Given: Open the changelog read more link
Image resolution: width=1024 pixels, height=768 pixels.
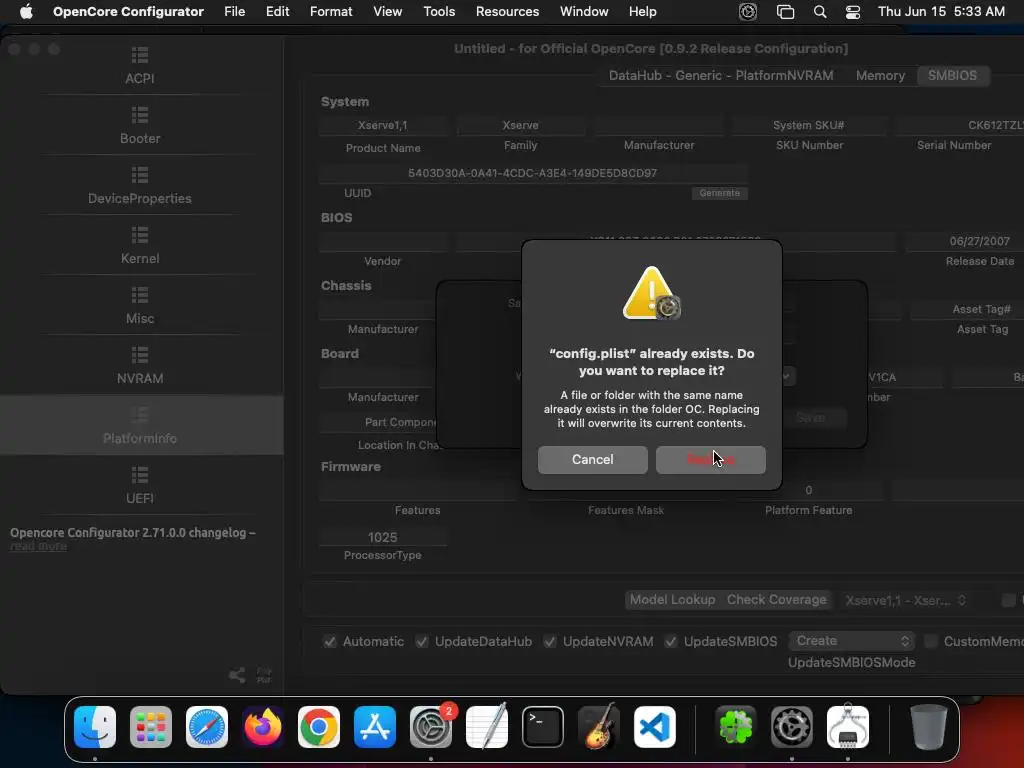Looking at the screenshot, I should [x=39, y=546].
